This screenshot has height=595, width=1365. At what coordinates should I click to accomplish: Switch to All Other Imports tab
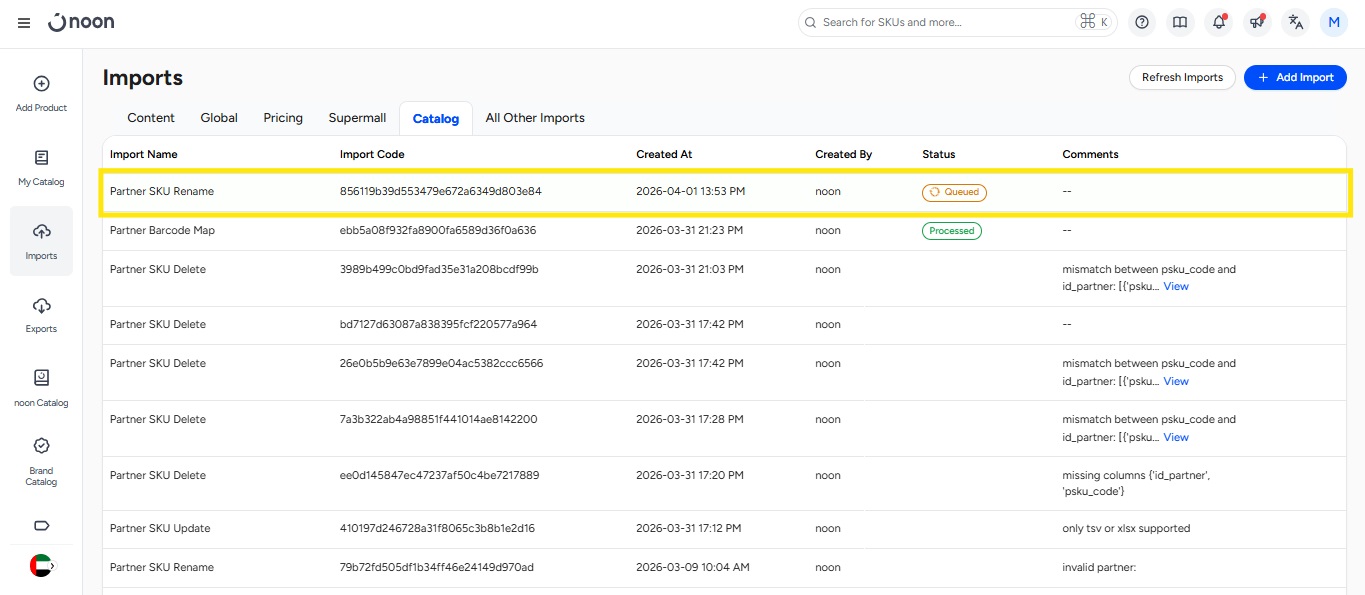(535, 118)
